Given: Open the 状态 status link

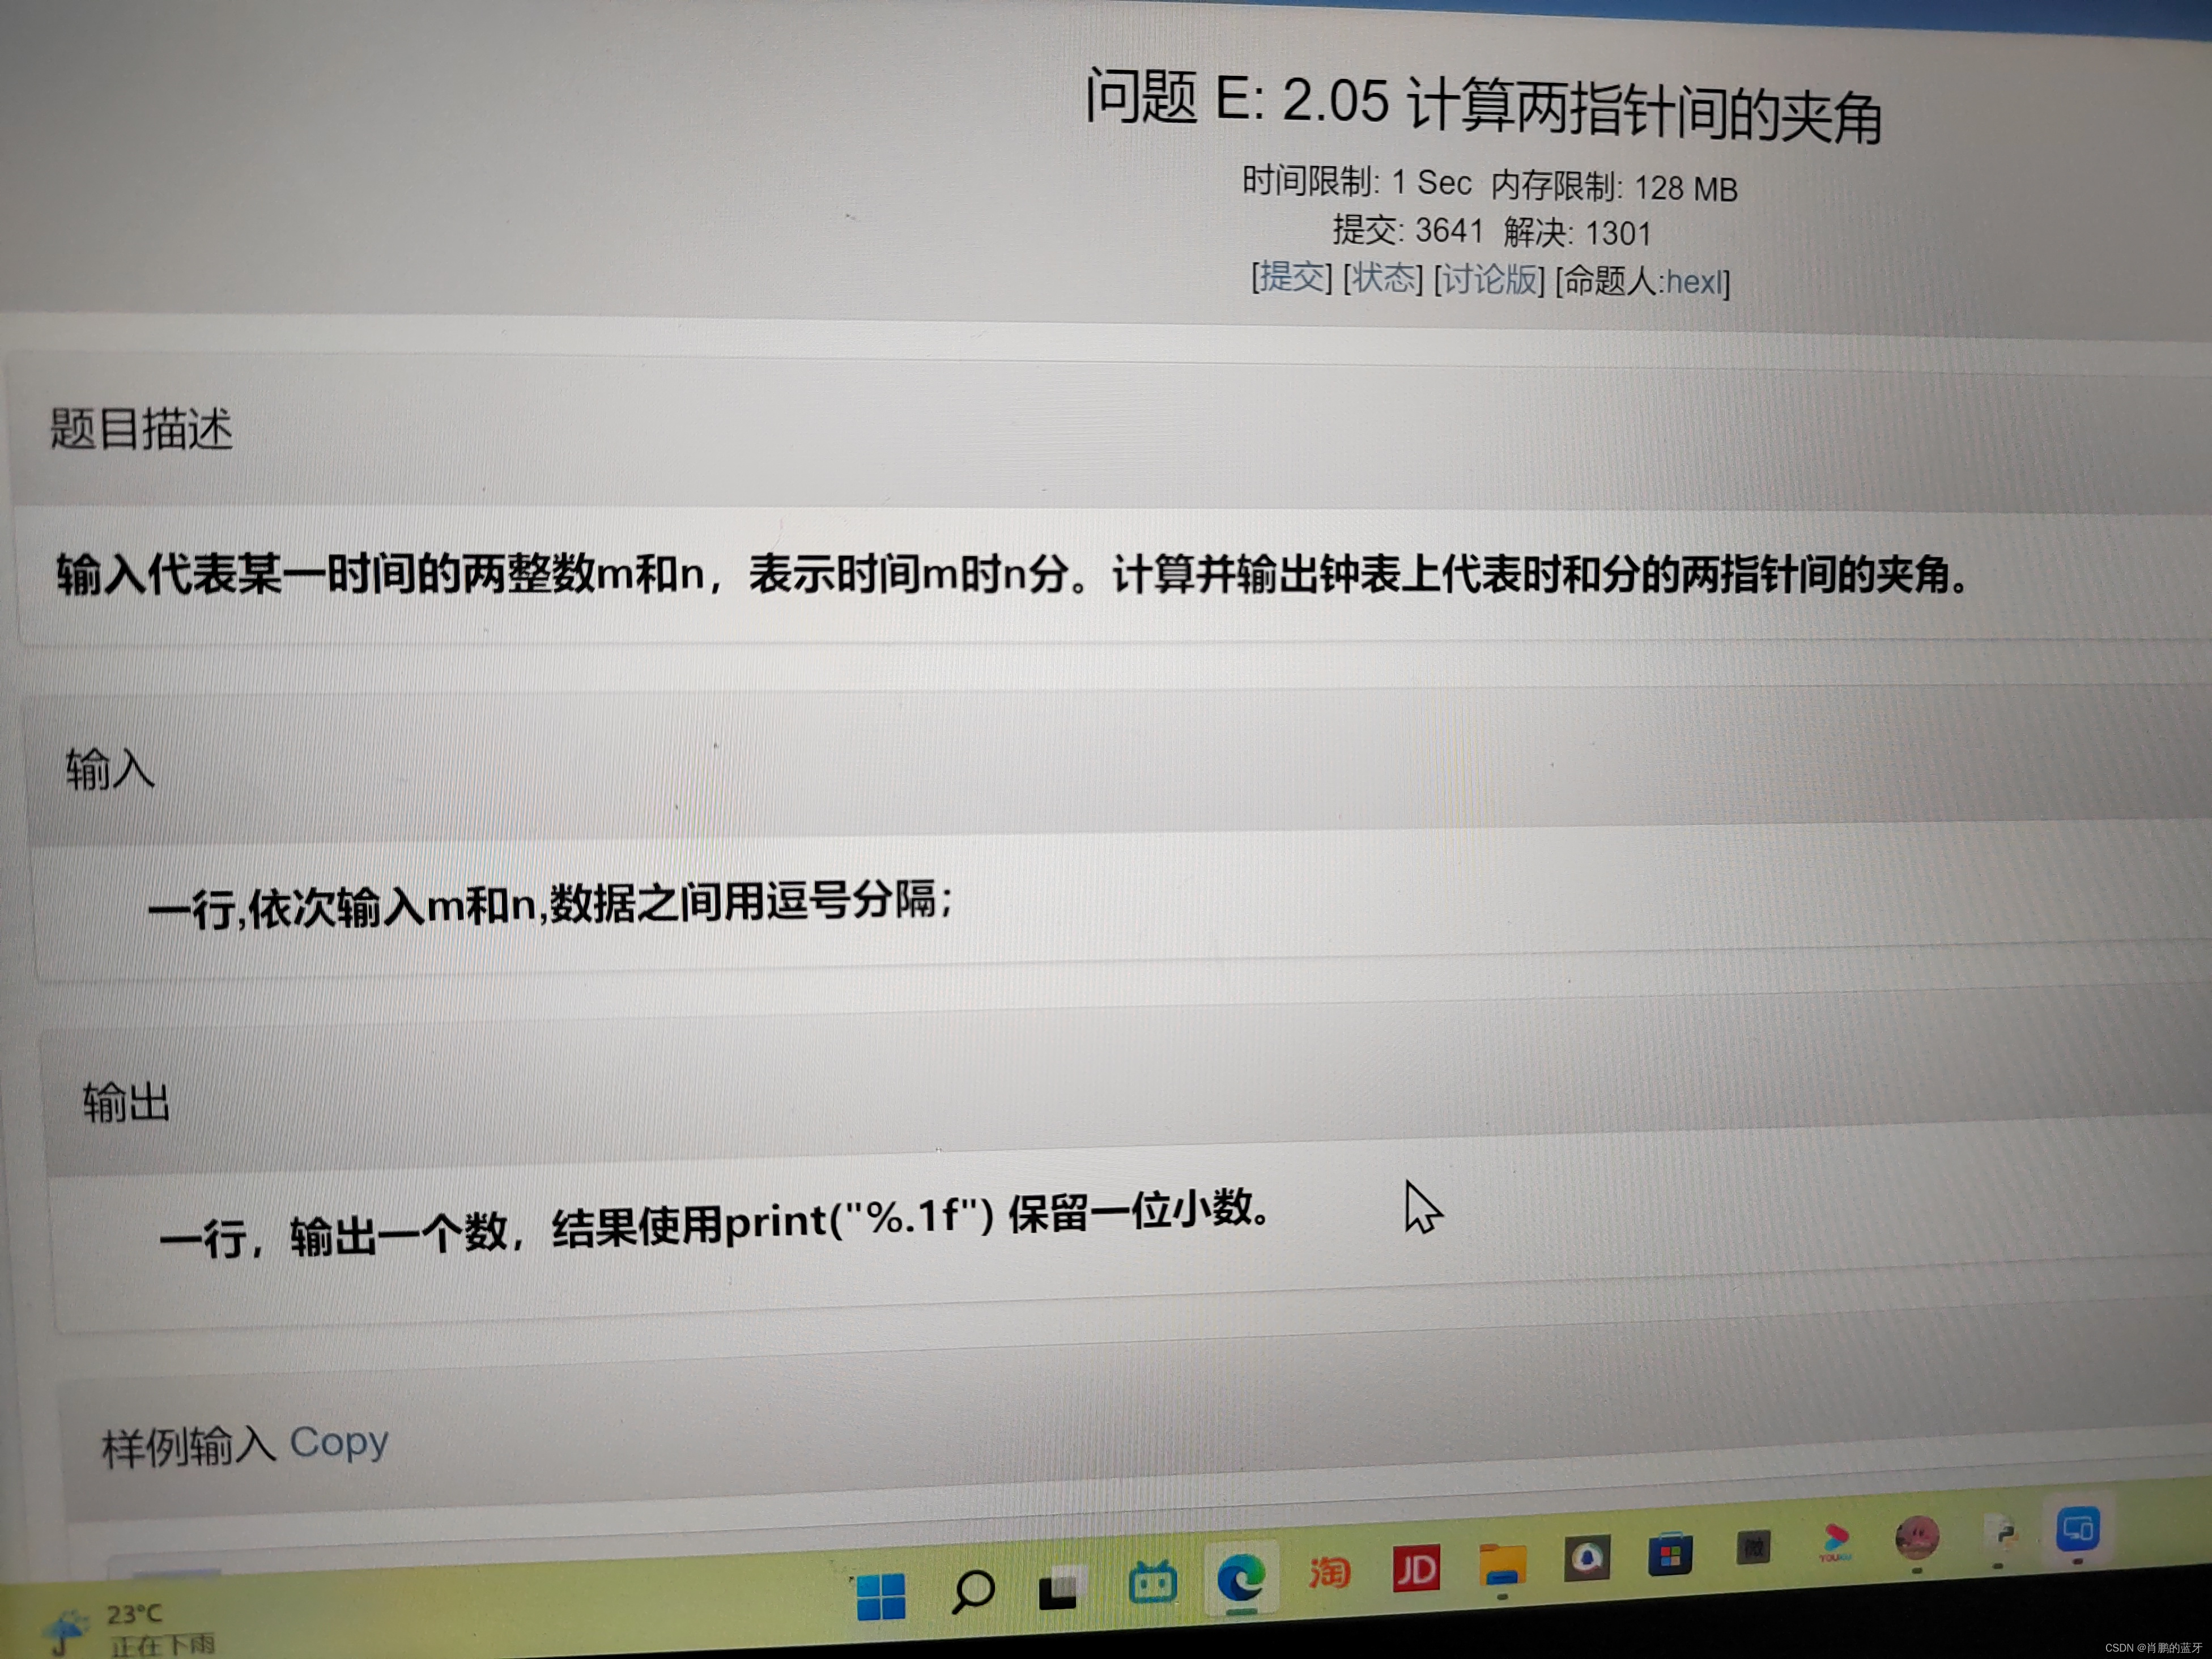Looking at the screenshot, I should 1383,278.
